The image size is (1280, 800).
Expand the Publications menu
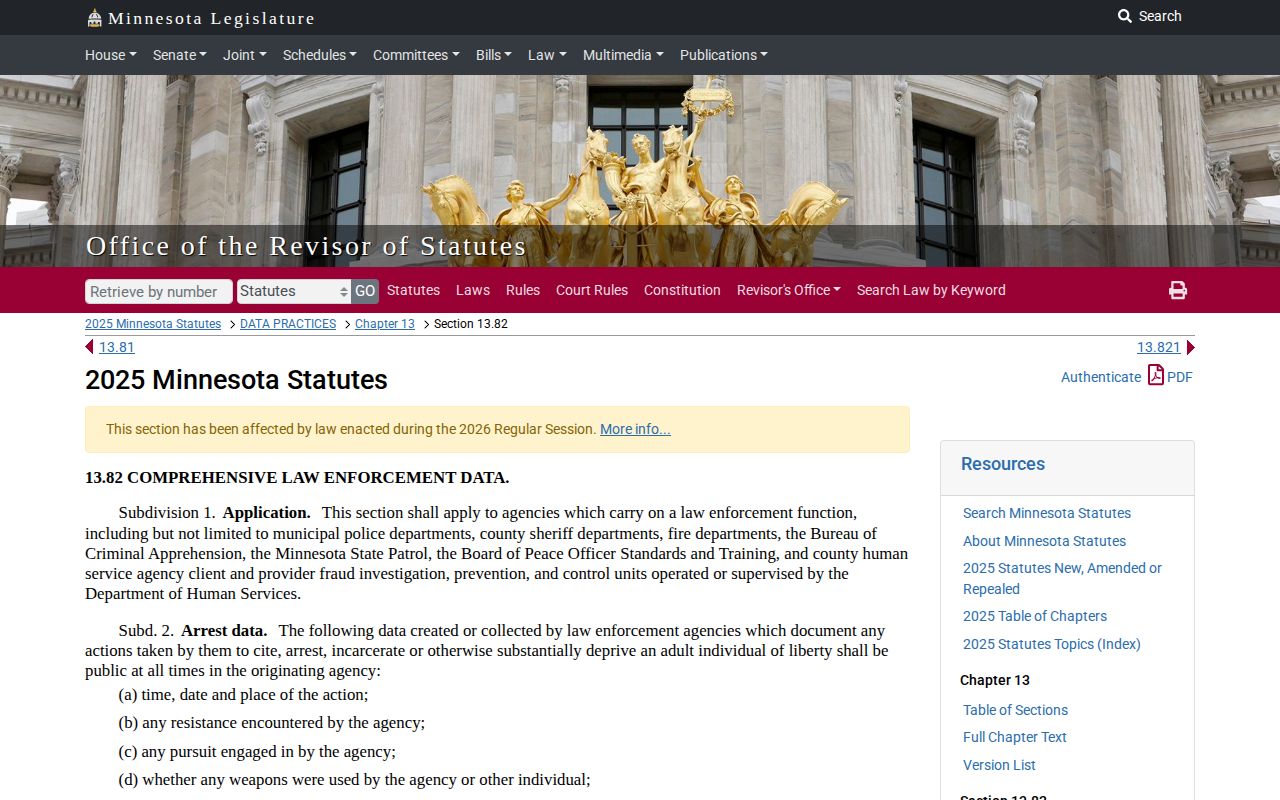724,55
